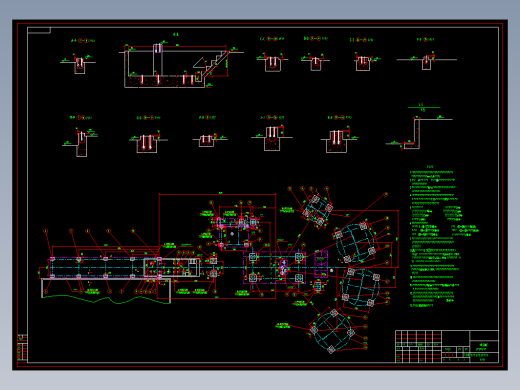The height and width of the screenshot is (390, 520).
Task: Select the tilted rectangular foundation with cyan grid
Action: (317, 211)
